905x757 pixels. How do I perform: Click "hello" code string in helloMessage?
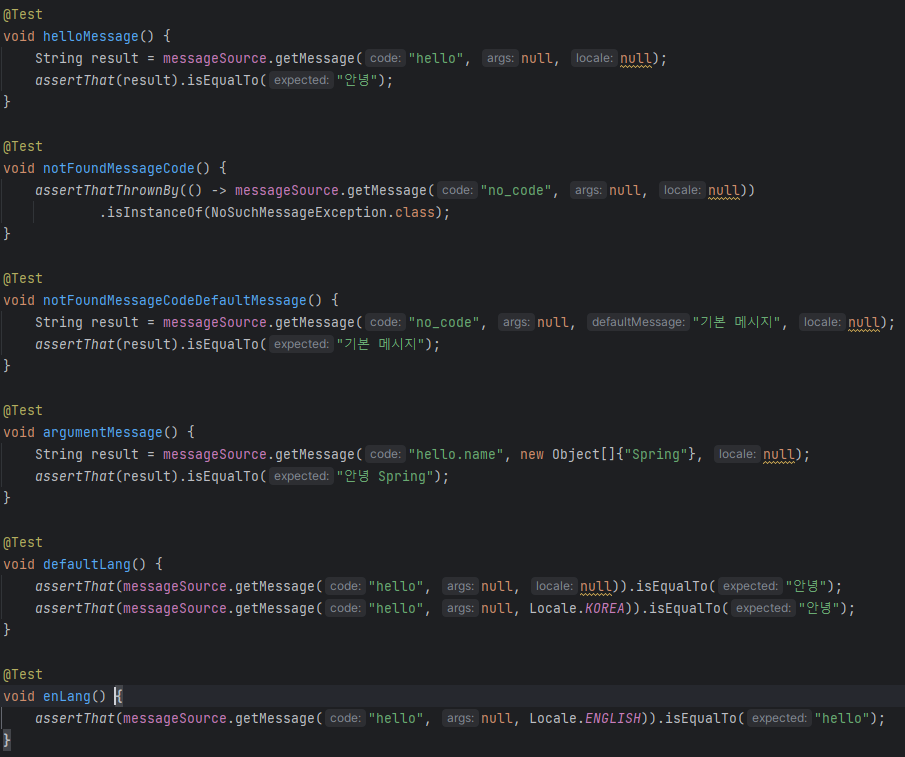pos(436,58)
